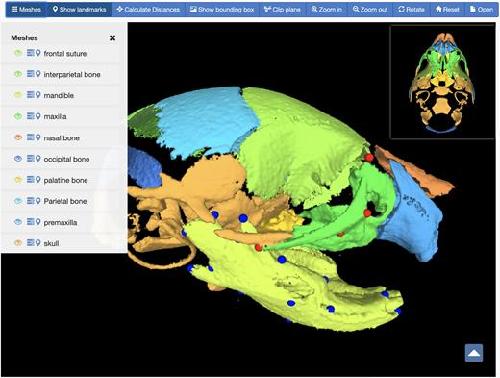Screen dimensions: 500x378
Task: Open the list icon beside palatine bone
Action: 30,180
